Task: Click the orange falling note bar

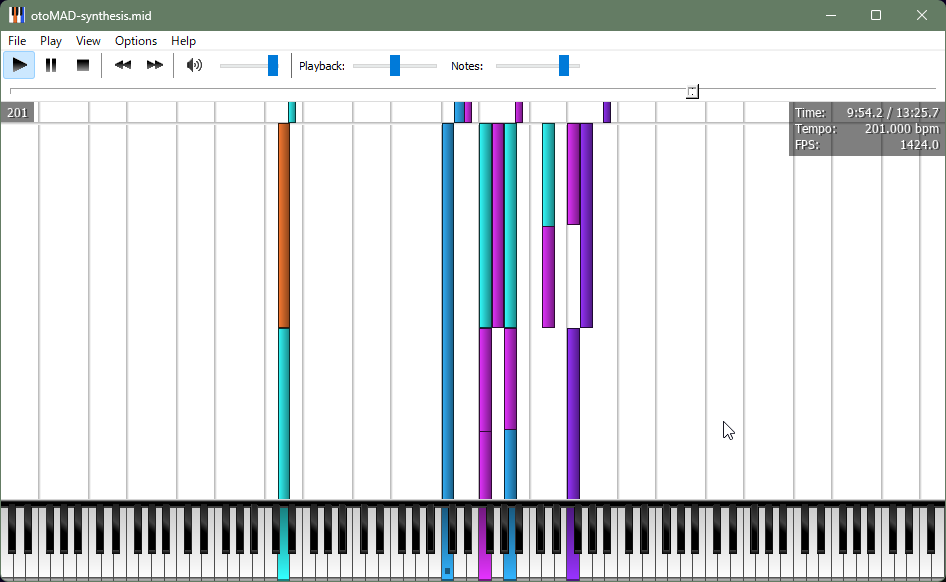Action: [x=284, y=225]
